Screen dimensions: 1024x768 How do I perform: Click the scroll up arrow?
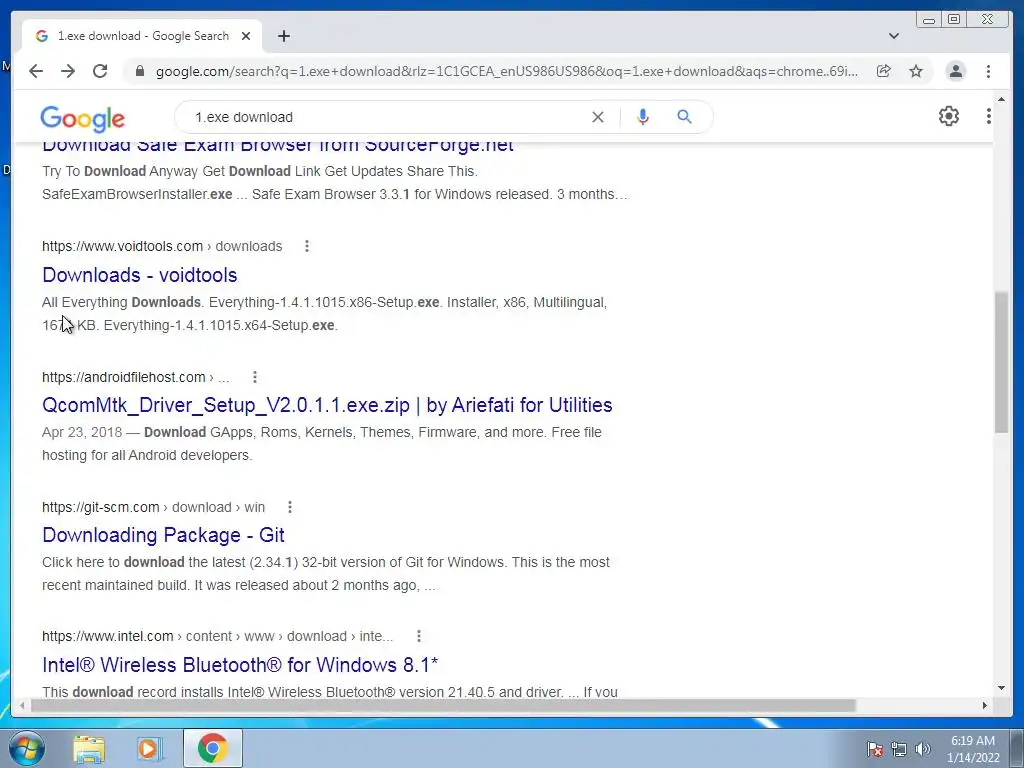[x=1001, y=99]
